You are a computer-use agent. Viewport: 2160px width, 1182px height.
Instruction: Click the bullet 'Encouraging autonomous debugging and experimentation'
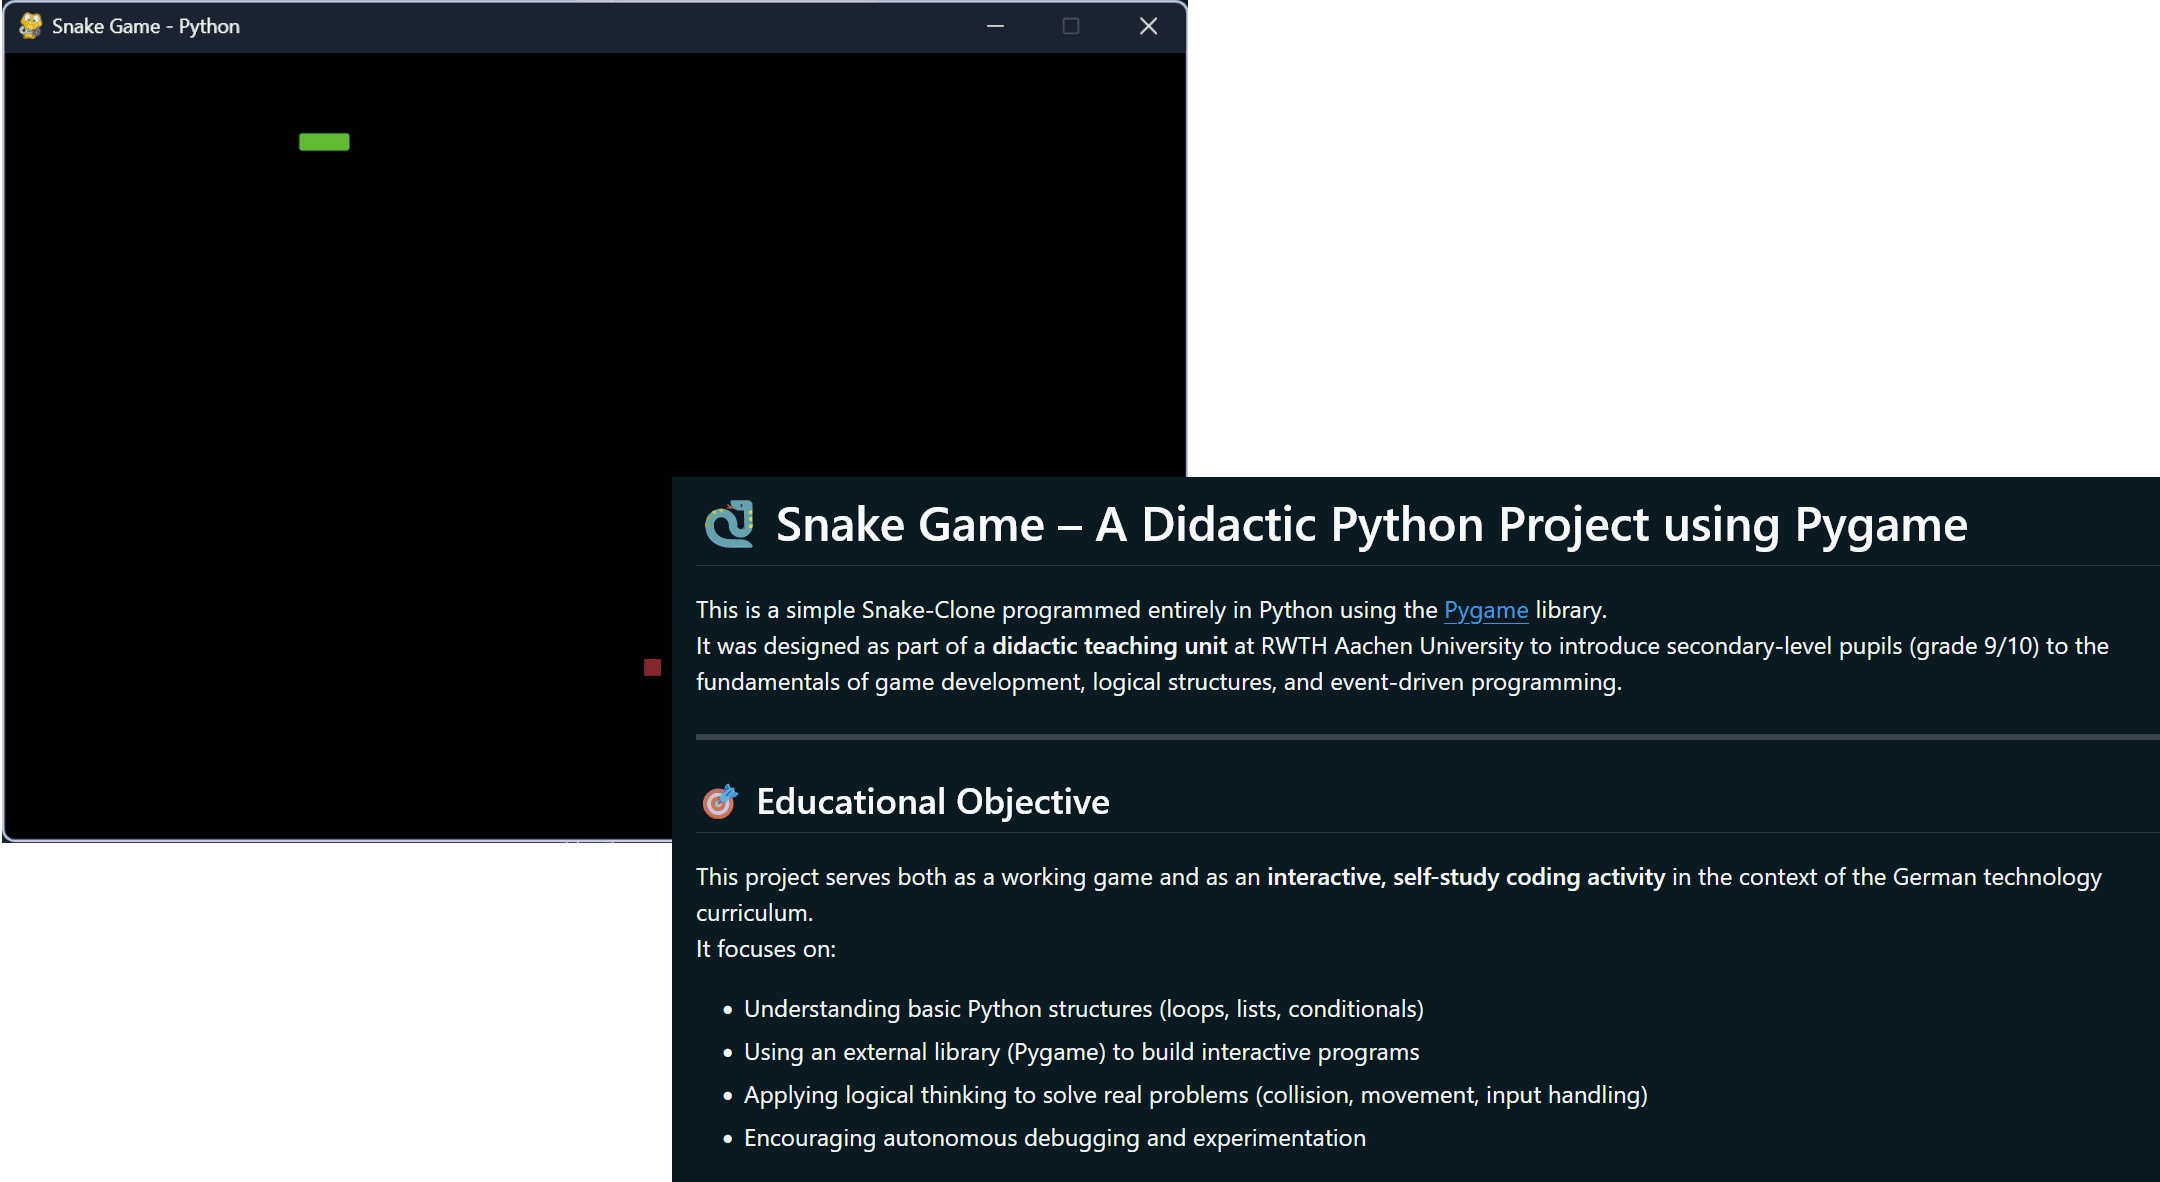point(1055,1138)
